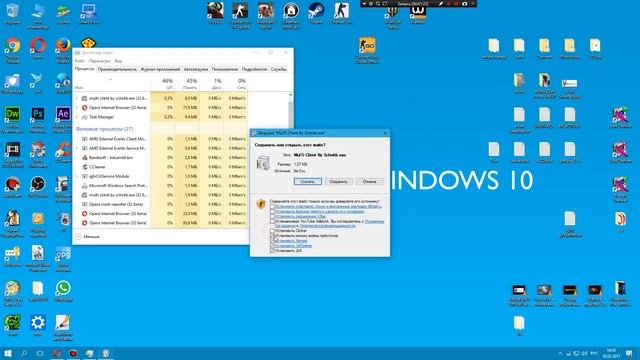Click the shield warning icon in download dialog
This screenshot has width=640, height=360.
point(261,204)
